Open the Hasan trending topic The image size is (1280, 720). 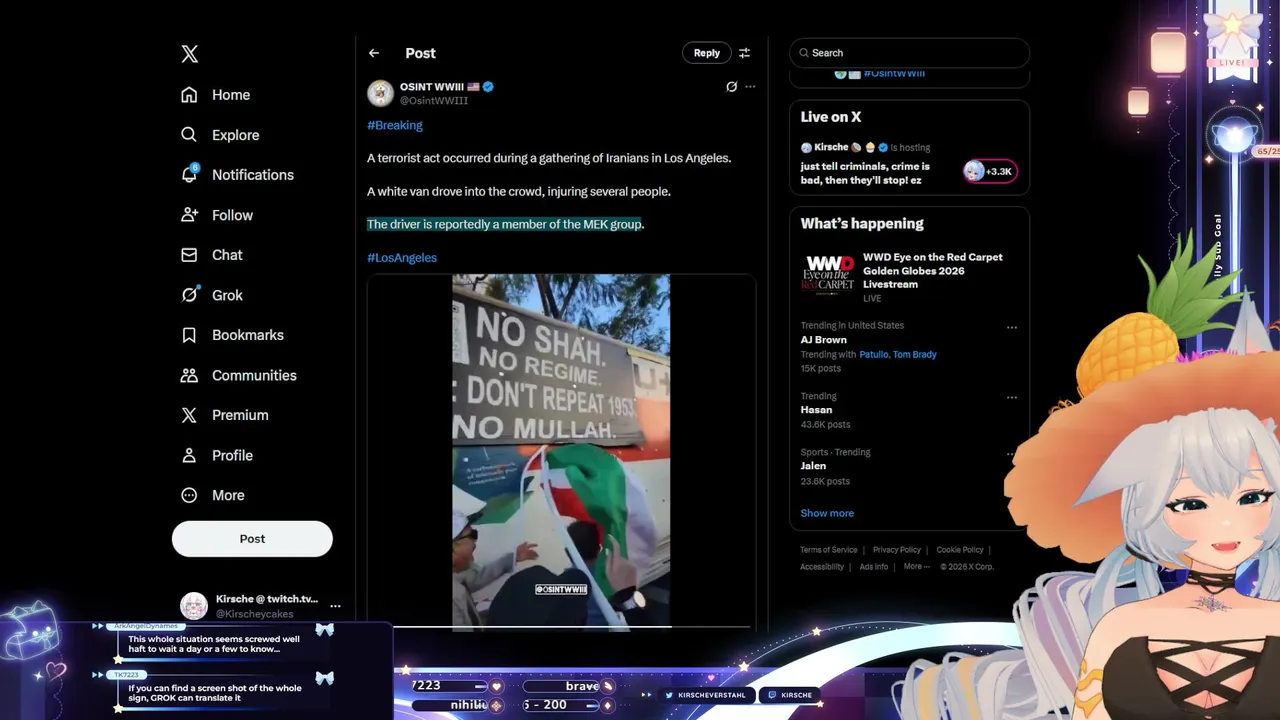[816, 410]
